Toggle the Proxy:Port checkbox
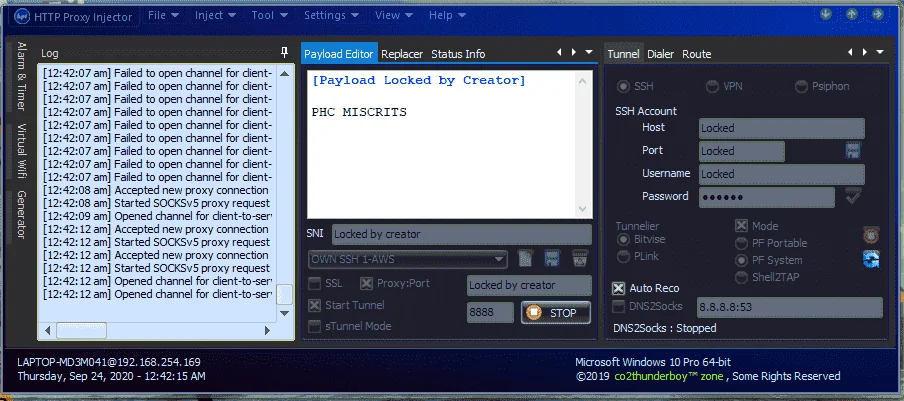Viewport: 904px width, 401px height. (x=367, y=283)
